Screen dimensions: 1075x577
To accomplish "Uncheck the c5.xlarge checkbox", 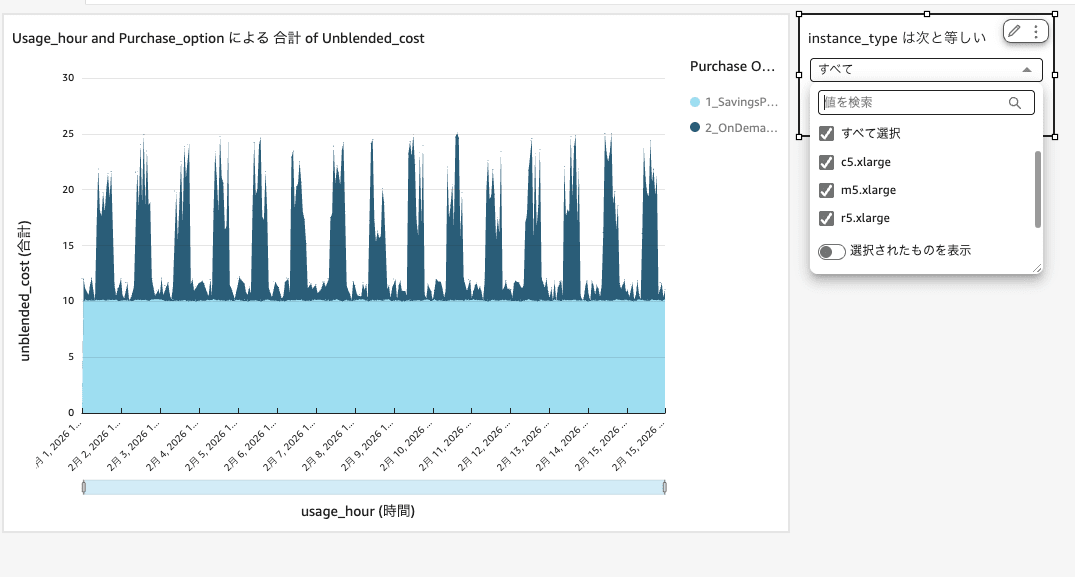I will tap(826, 161).
